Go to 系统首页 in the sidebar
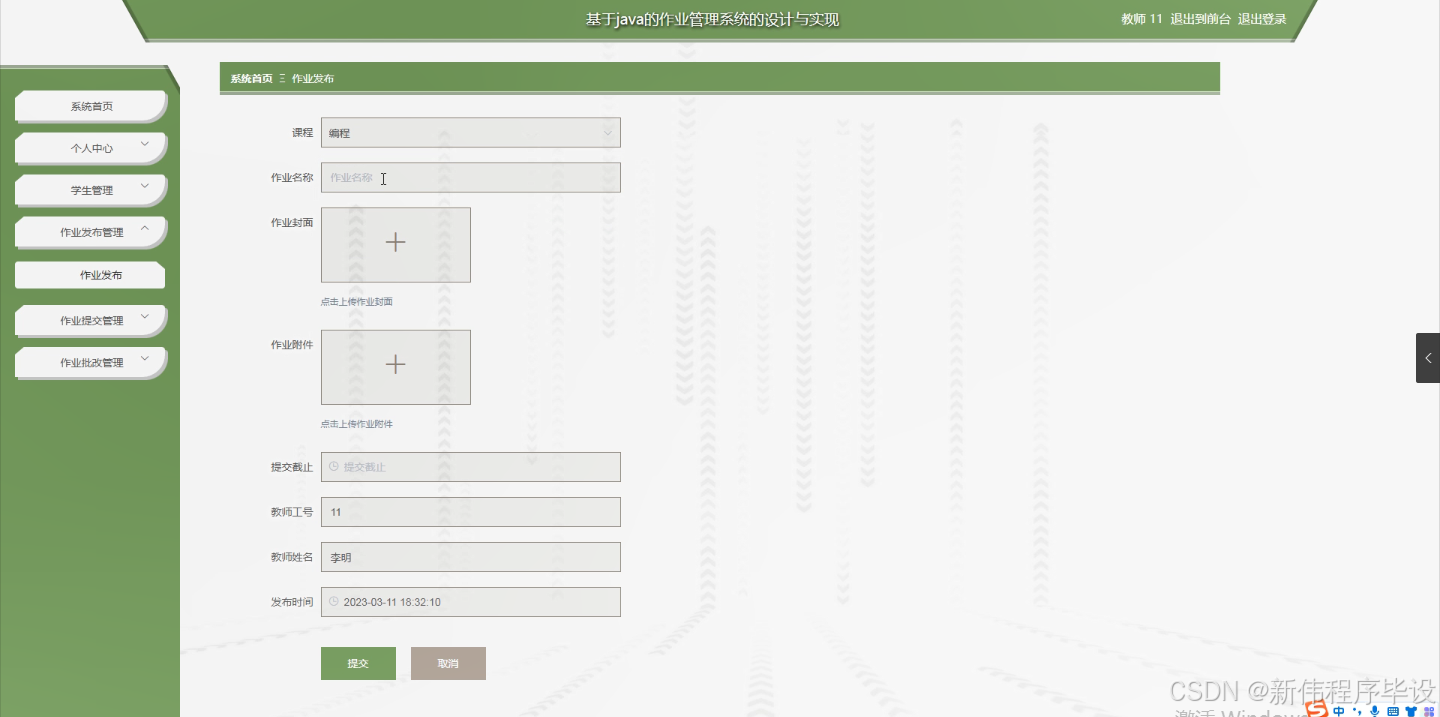The image size is (1440, 717). 91,106
